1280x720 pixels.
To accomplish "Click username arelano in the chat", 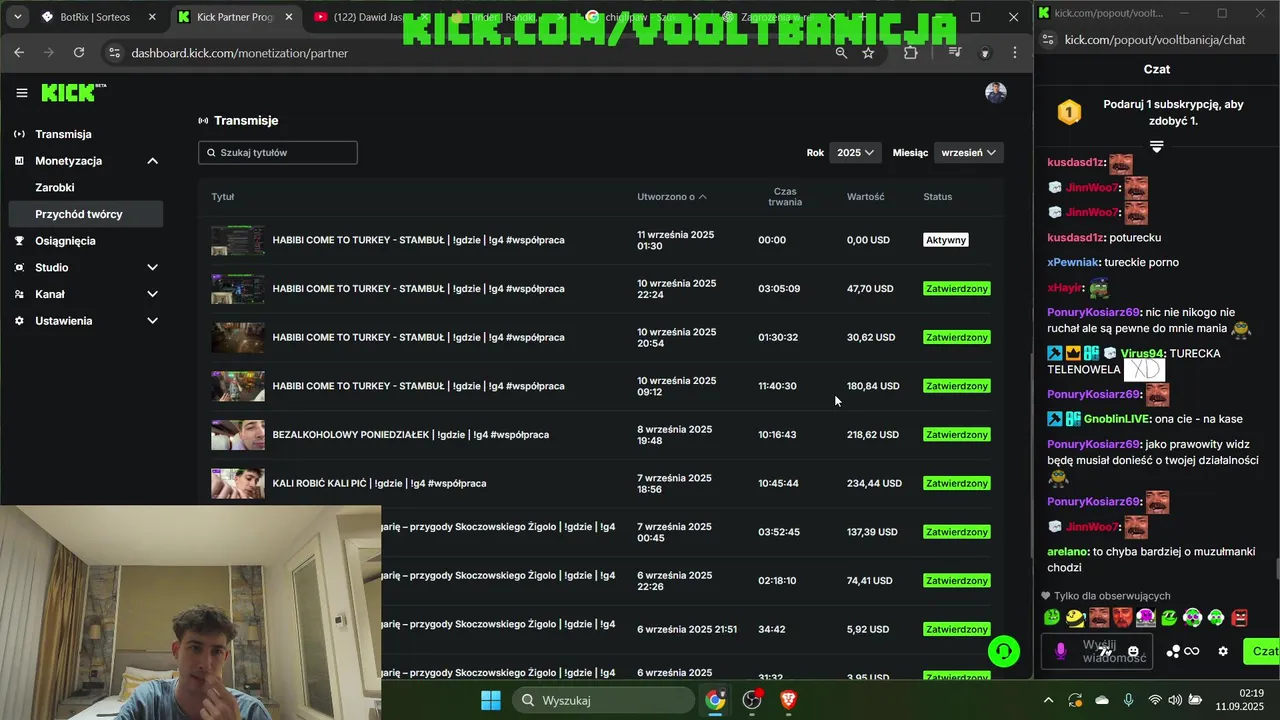I will pos(1067,552).
